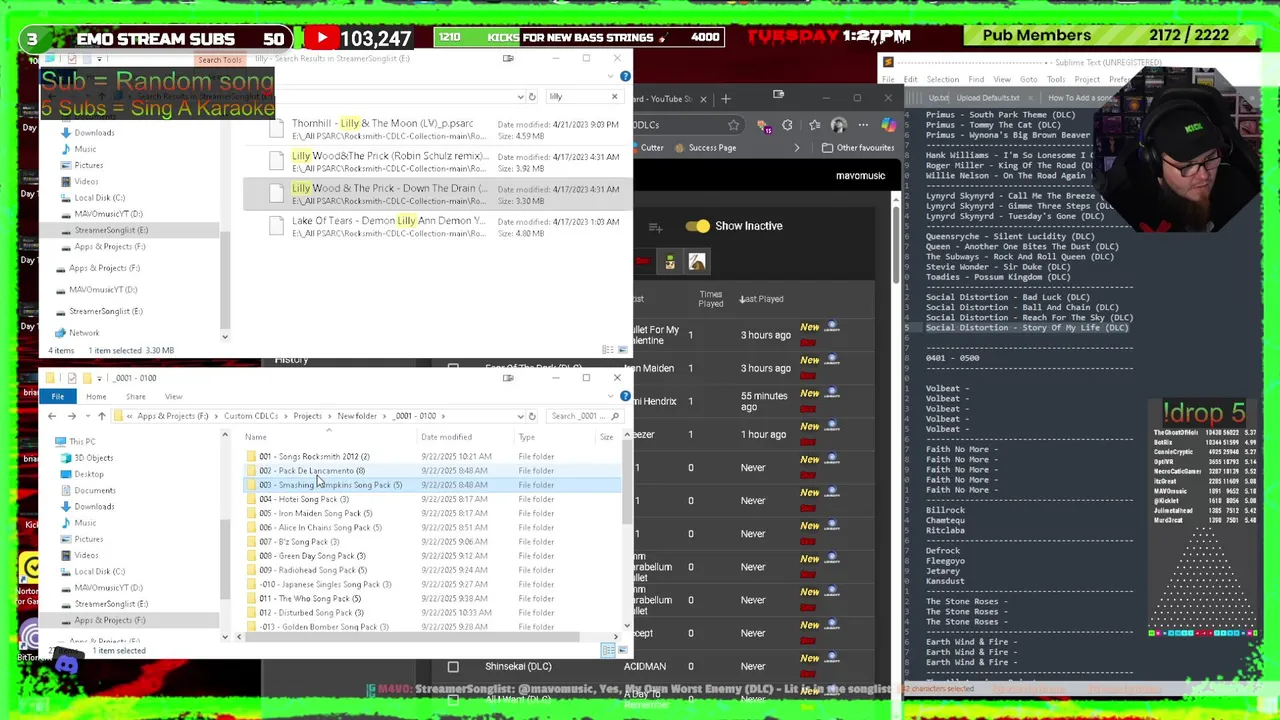Open the Cutter bookmark
The image size is (1280, 720).
pyautogui.click(x=647, y=148)
